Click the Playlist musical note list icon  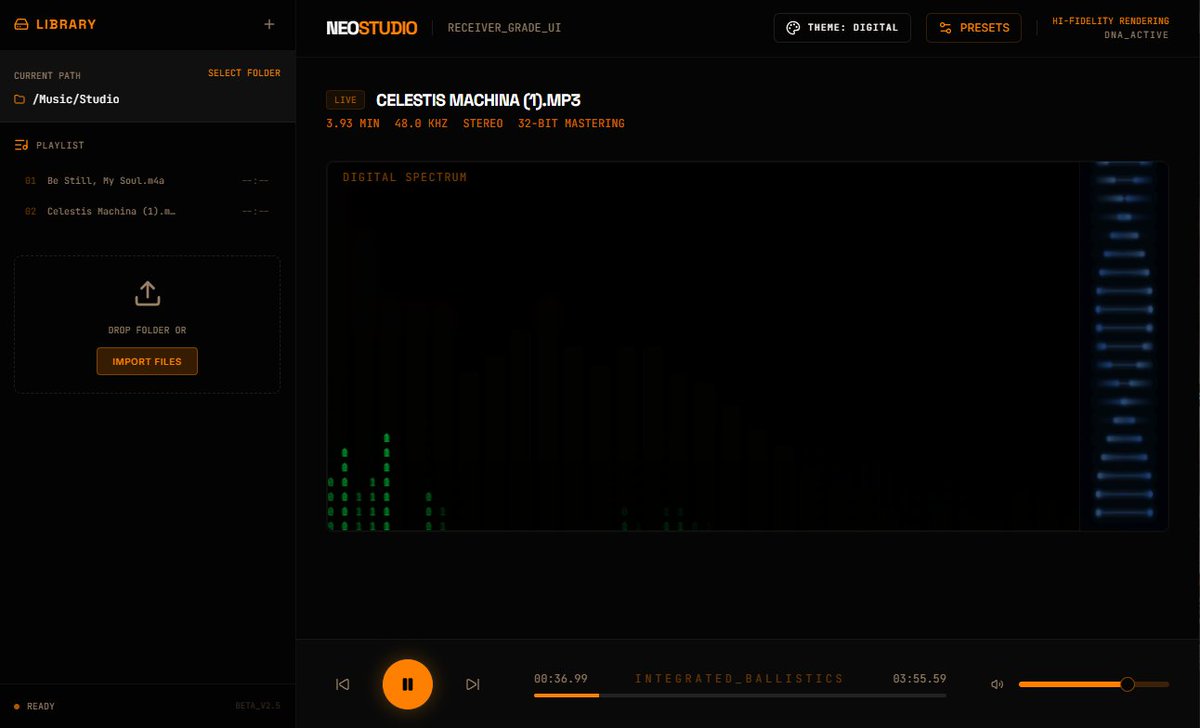click(x=20, y=145)
